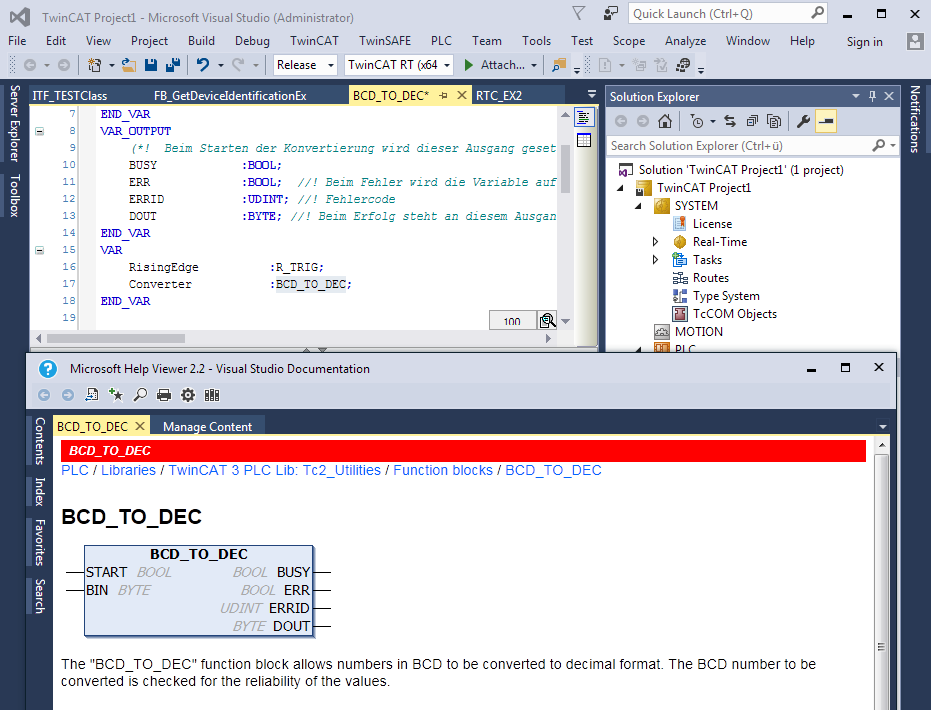Viewport: 931px width, 710px height.
Task: Click the Undo arrow icon
Action: [202, 65]
